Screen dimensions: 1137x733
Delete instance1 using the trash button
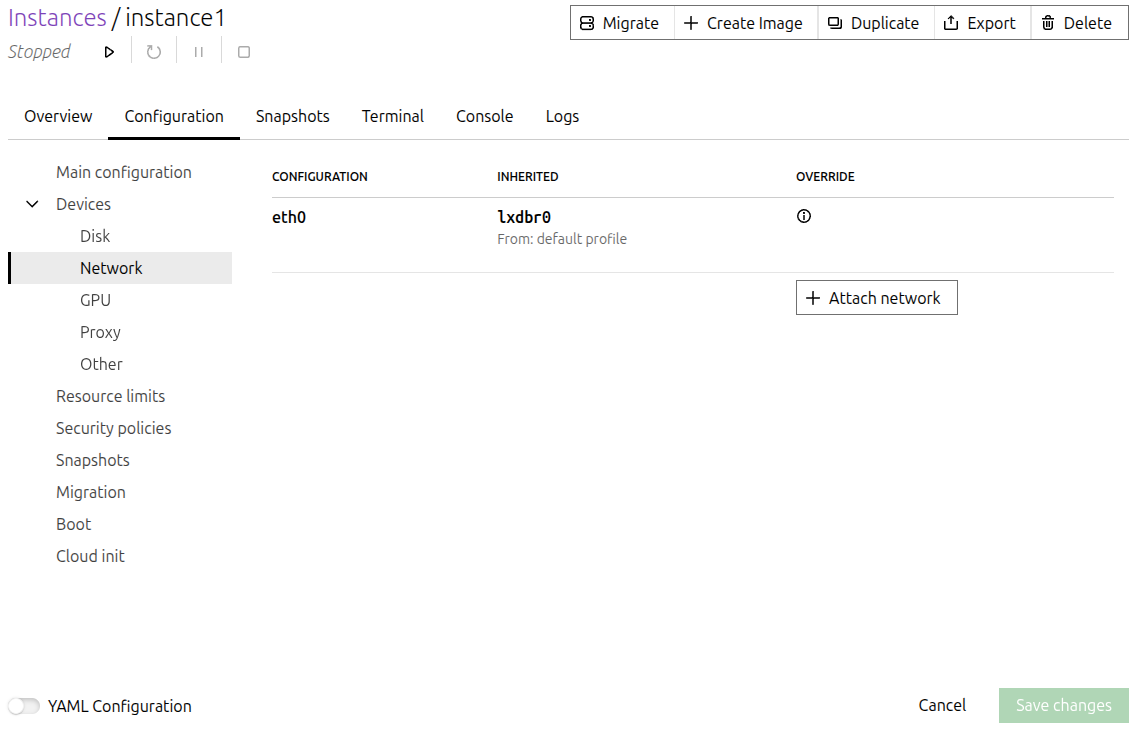pyautogui.click(x=1078, y=23)
